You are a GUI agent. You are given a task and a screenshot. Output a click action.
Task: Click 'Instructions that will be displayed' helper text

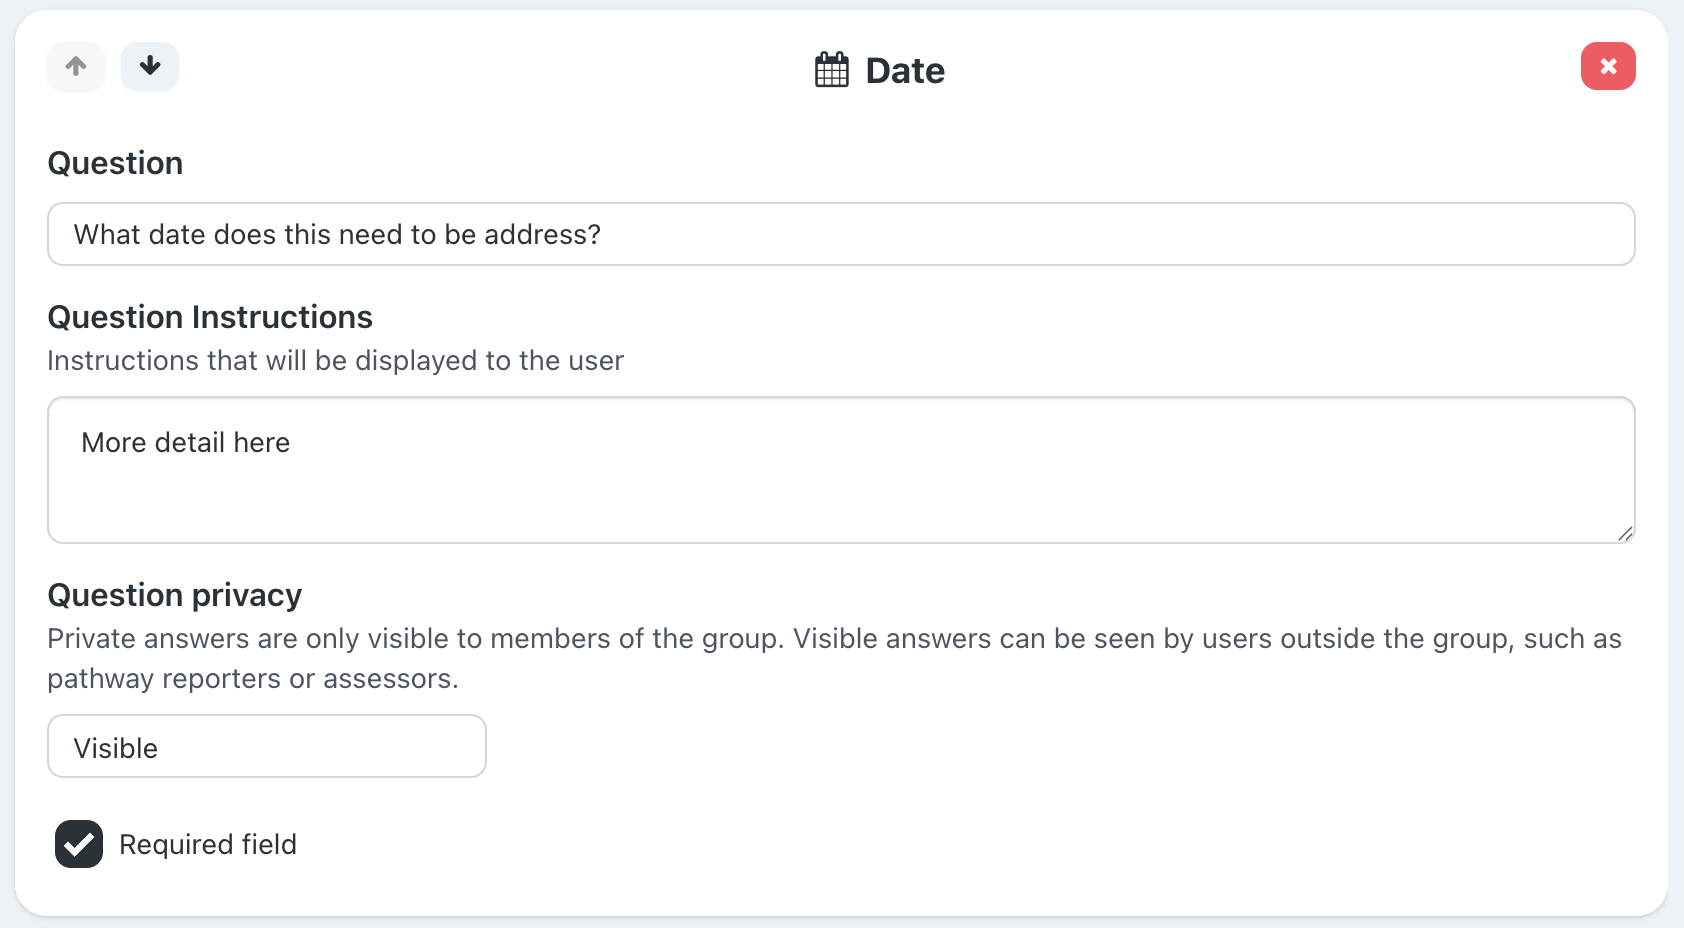pos(335,361)
